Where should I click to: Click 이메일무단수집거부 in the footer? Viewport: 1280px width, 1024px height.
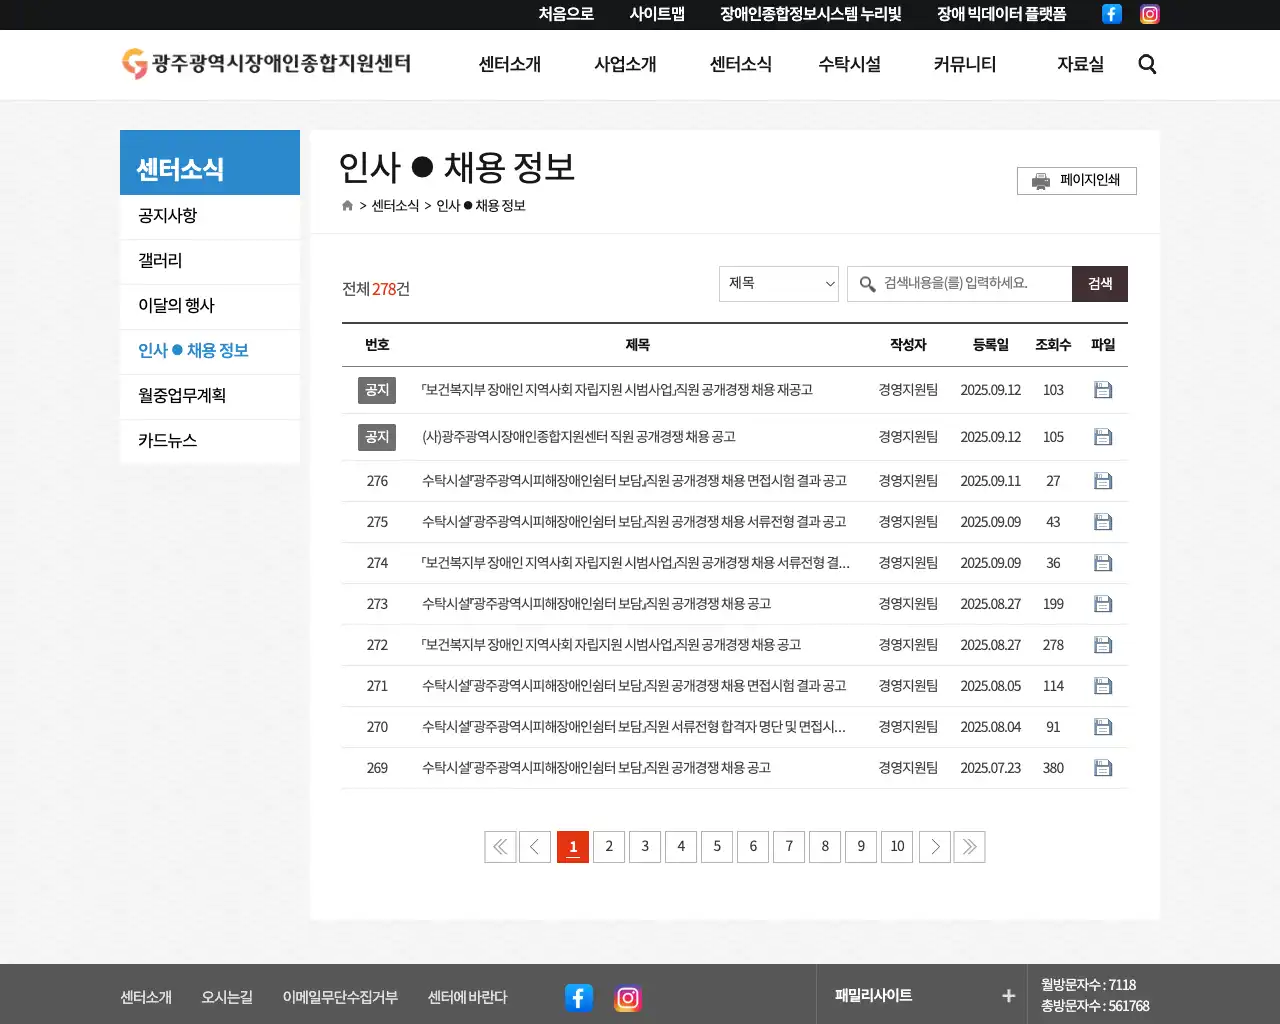coord(340,997)
